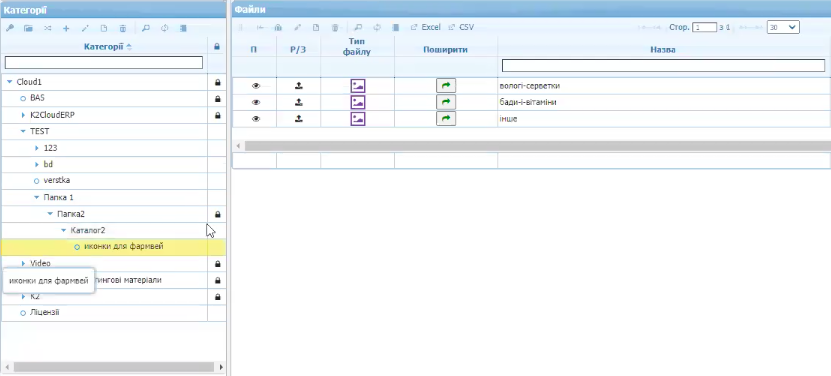The image size is (831, 376).
Task: Collapse the Папка 1 tree node
Action: tap(37, 197)
